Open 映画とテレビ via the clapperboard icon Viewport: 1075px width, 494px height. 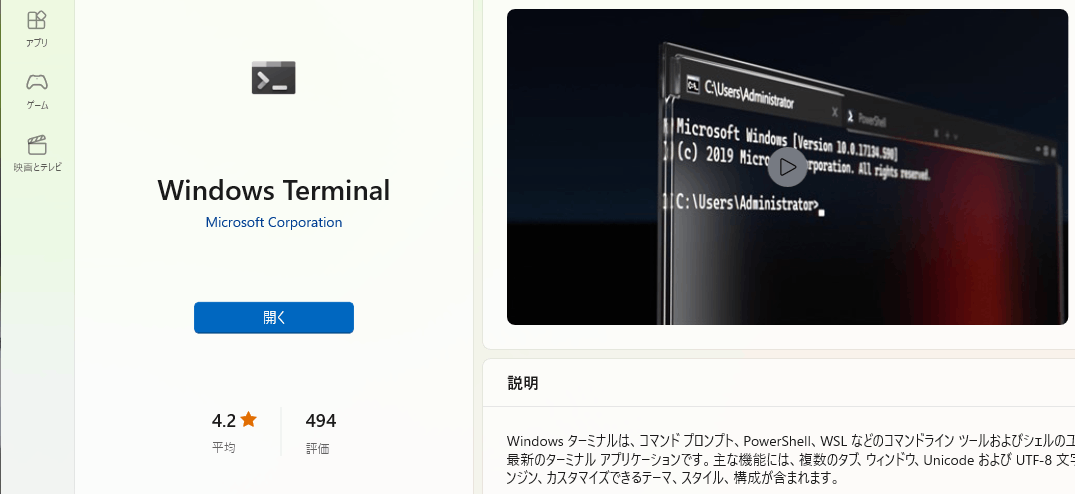point(37,153)
